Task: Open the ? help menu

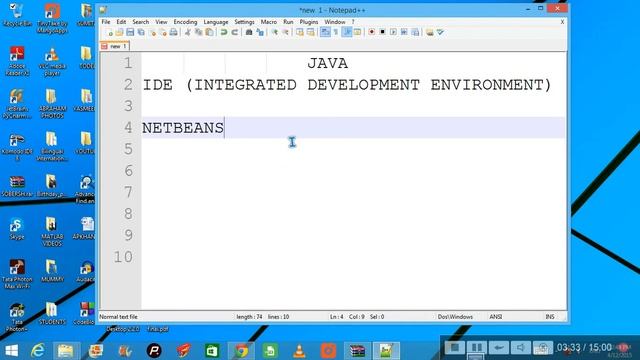Action: click(353, 22)
